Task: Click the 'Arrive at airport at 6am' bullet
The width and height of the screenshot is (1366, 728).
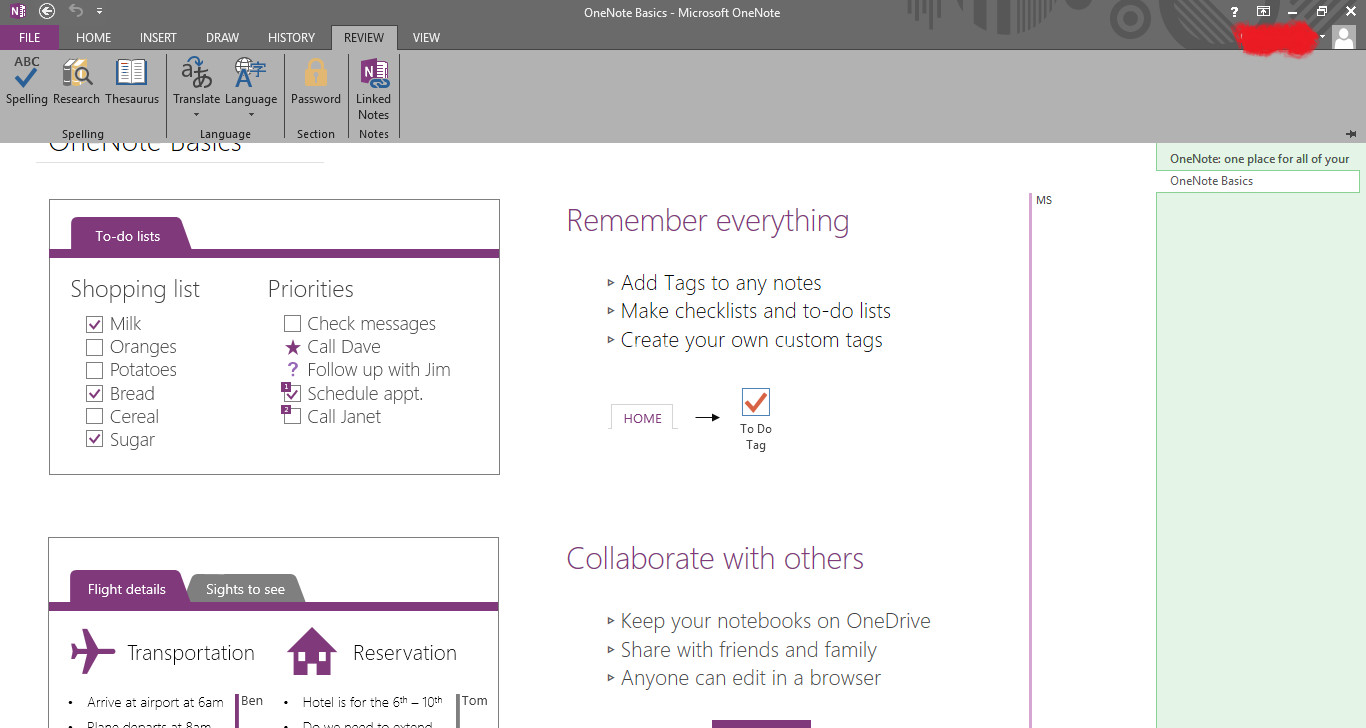Action: pyautogui.click(x=155, y=702)
